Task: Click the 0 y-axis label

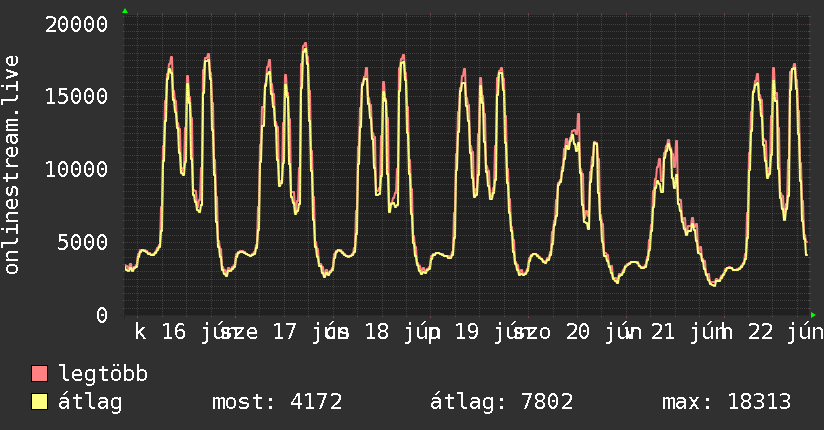Action: tap(102, 315)
